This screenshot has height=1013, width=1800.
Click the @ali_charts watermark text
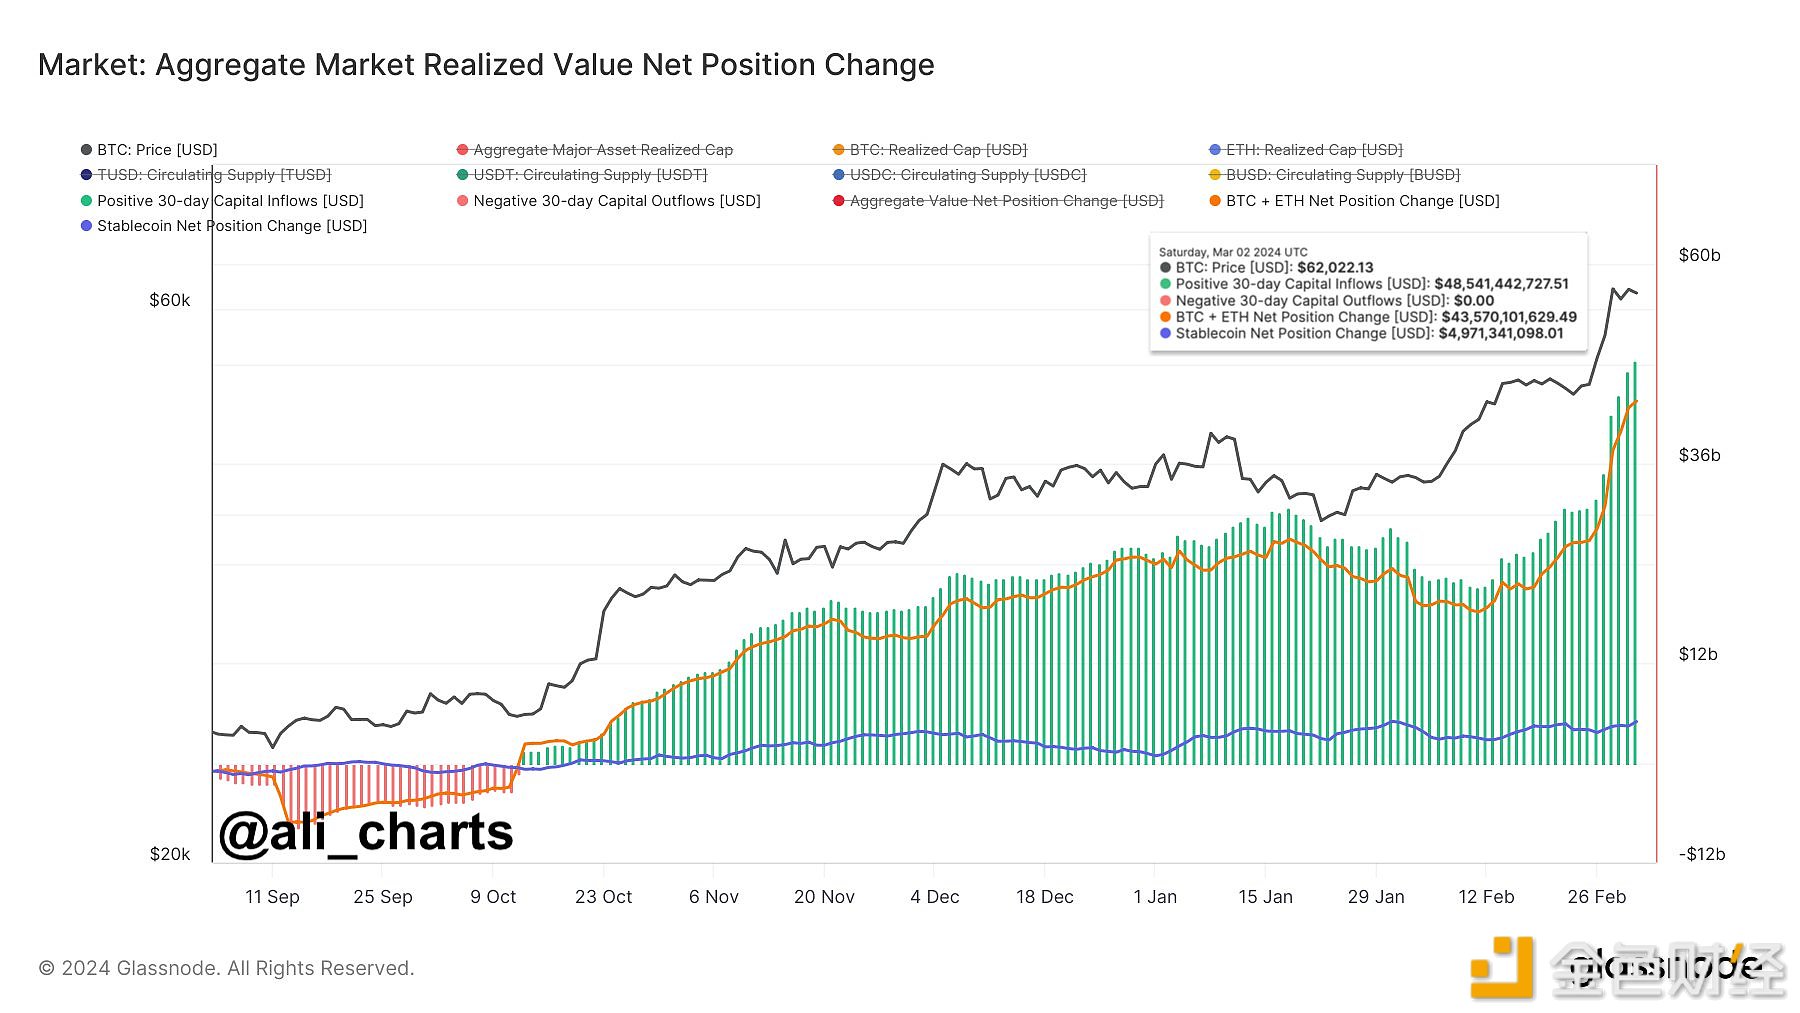point(366,832)
